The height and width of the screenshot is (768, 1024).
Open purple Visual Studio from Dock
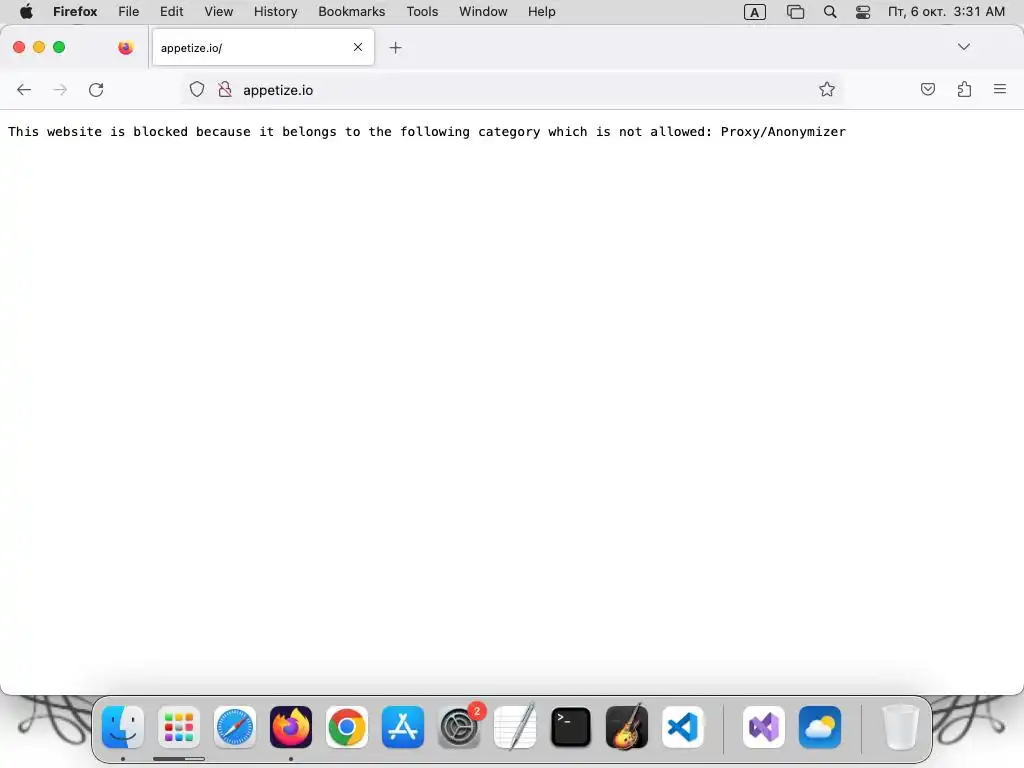click(763, 727)
